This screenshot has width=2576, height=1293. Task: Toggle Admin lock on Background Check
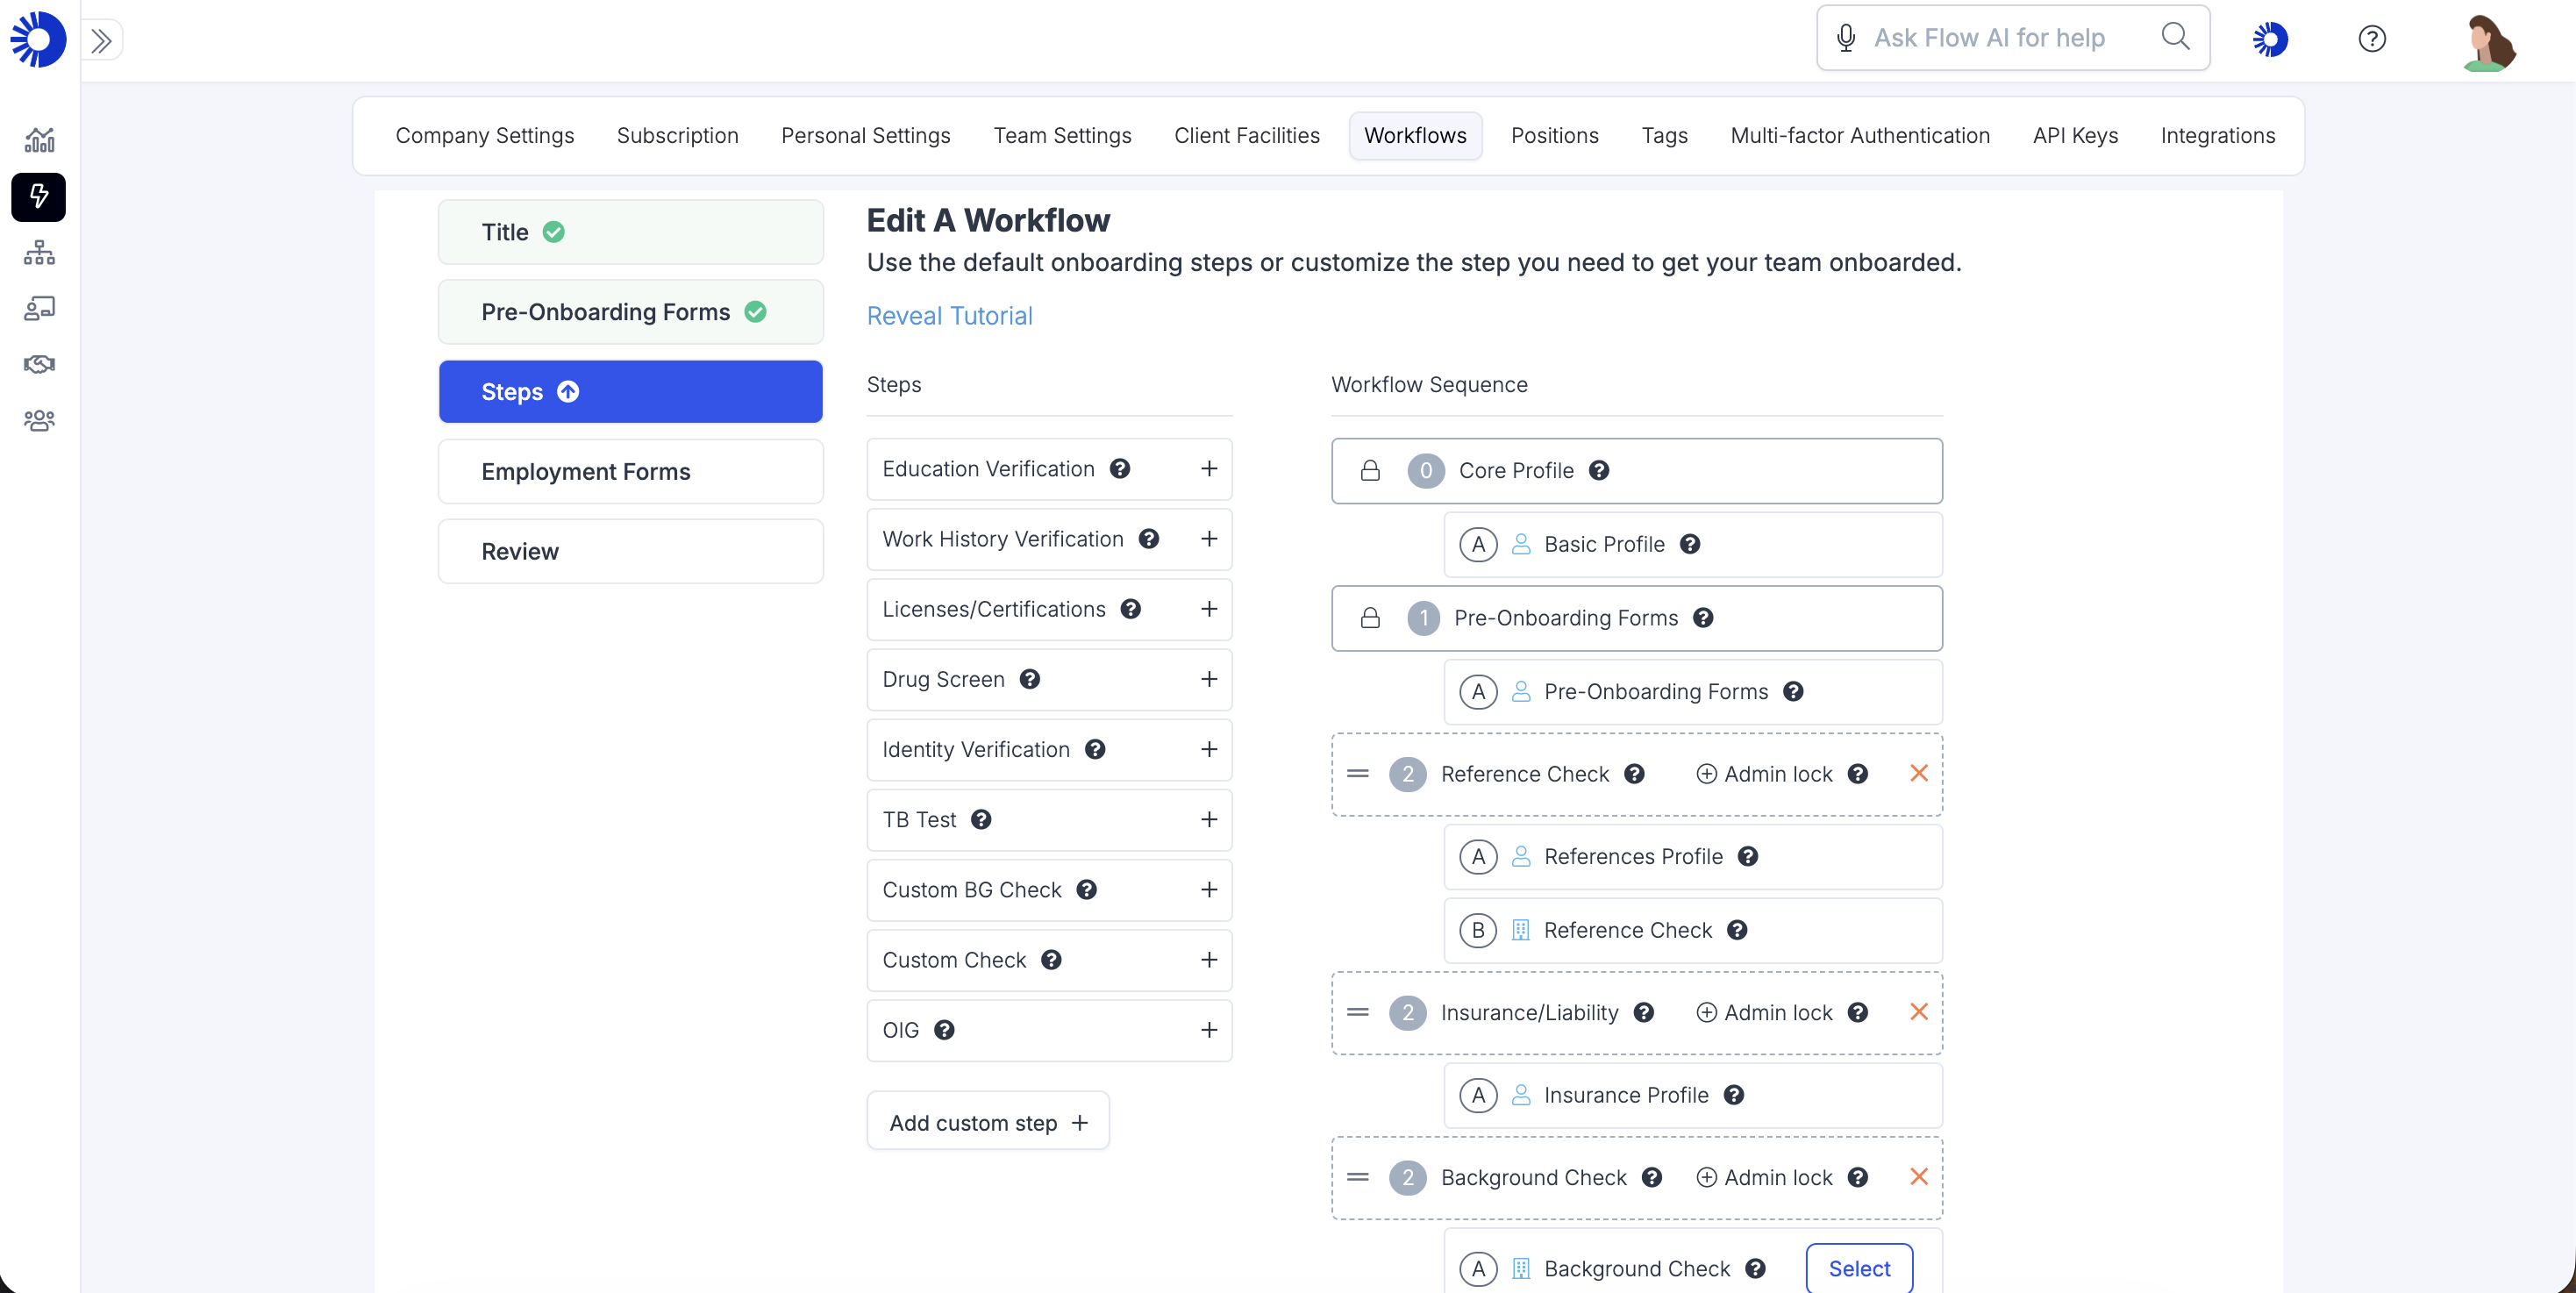click(1765, 1177)
